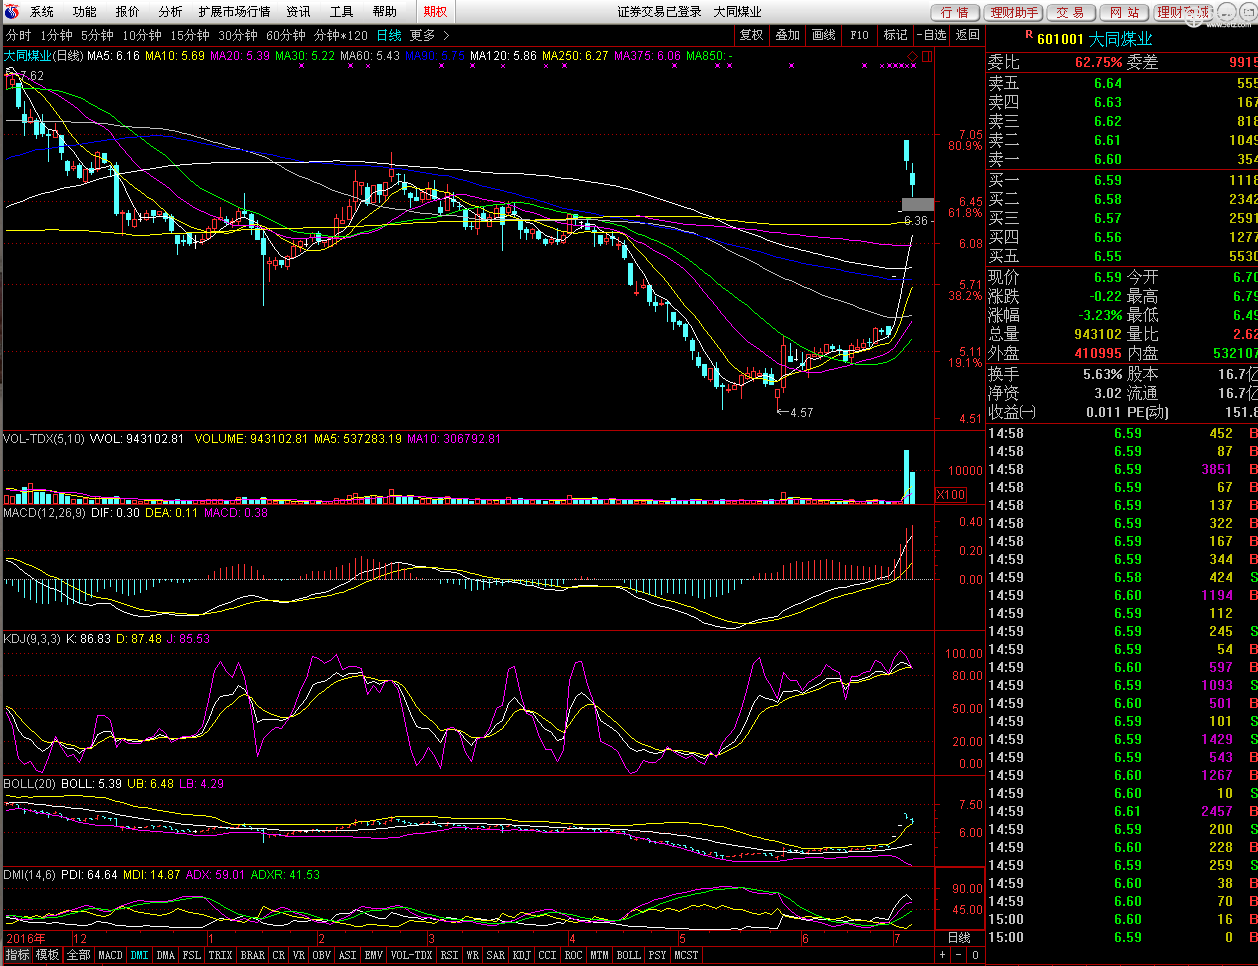Click -自选 to remove from watchlist
Image resolution: width=1258 pixels, height=966 pixels.
pos(931,35)
